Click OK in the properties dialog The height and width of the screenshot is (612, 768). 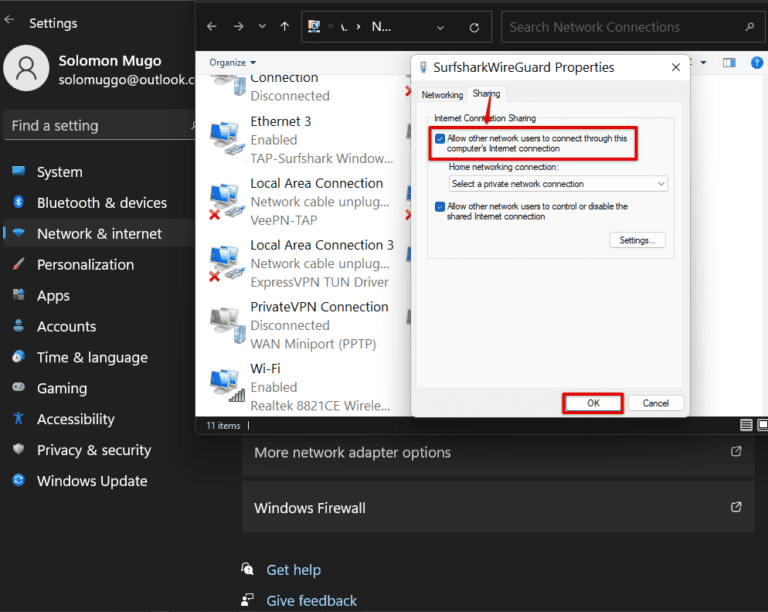point(593,403)
